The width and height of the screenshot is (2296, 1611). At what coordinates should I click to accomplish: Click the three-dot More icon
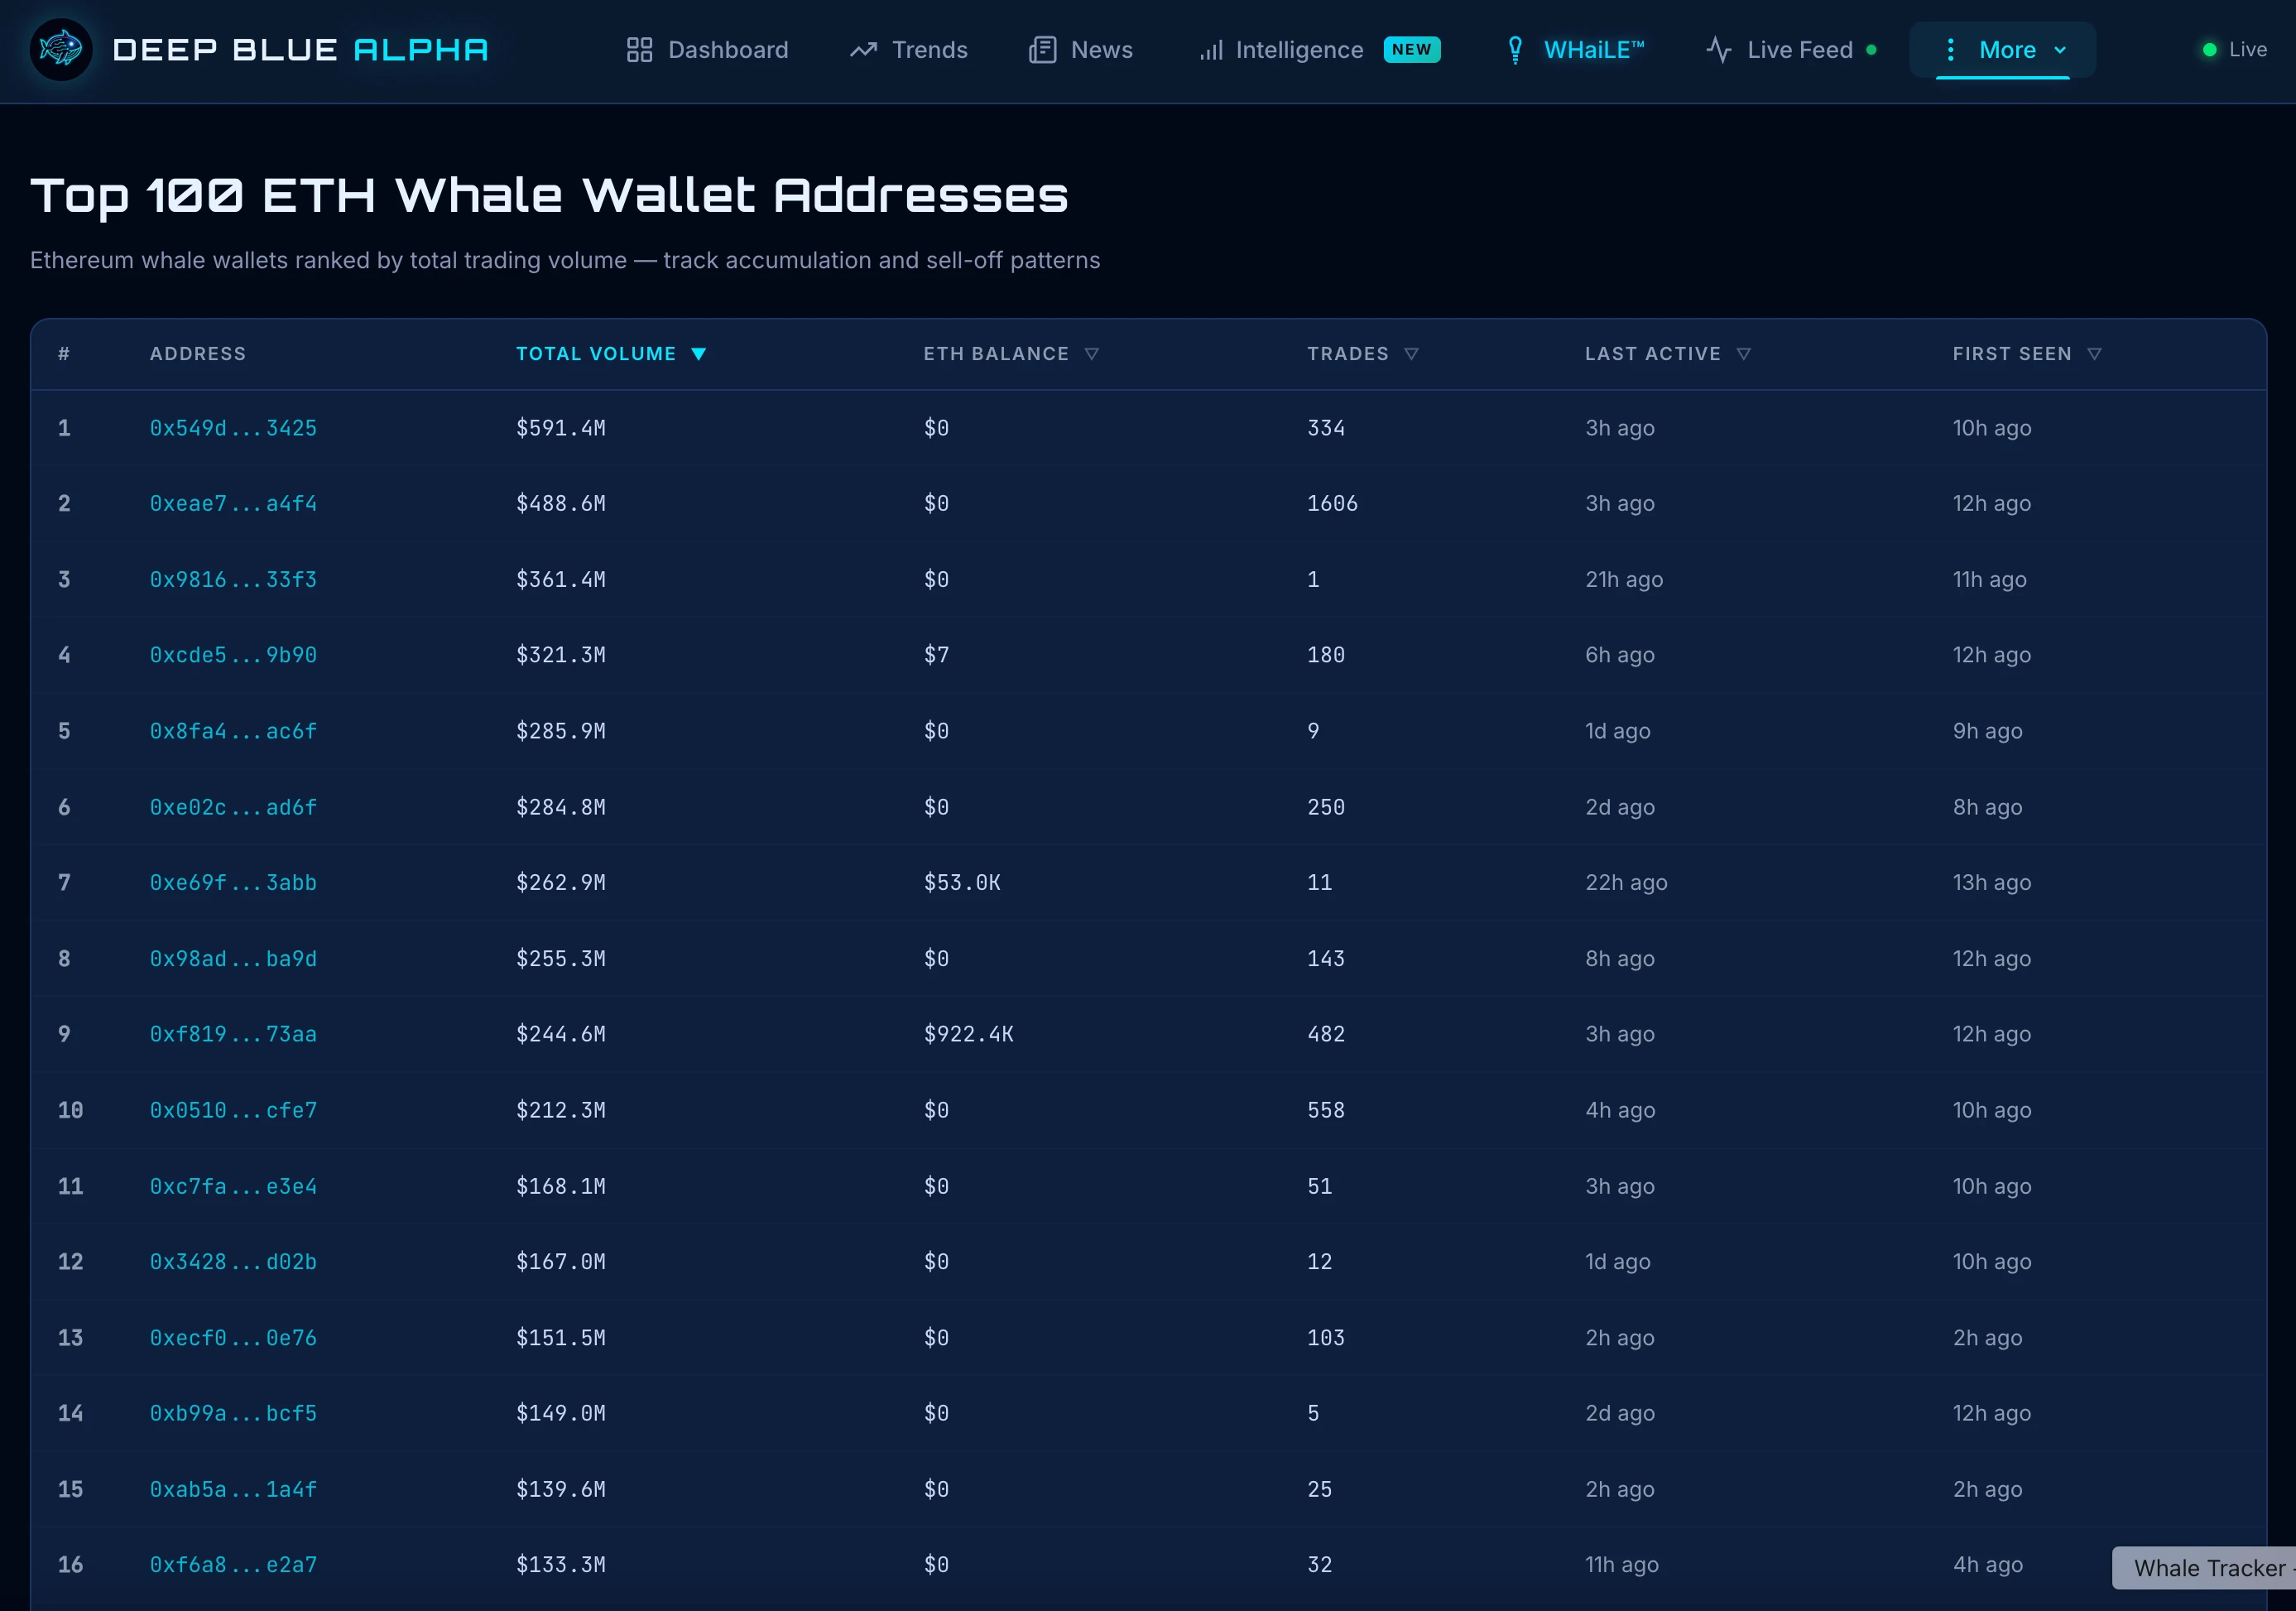point(1950,50)
